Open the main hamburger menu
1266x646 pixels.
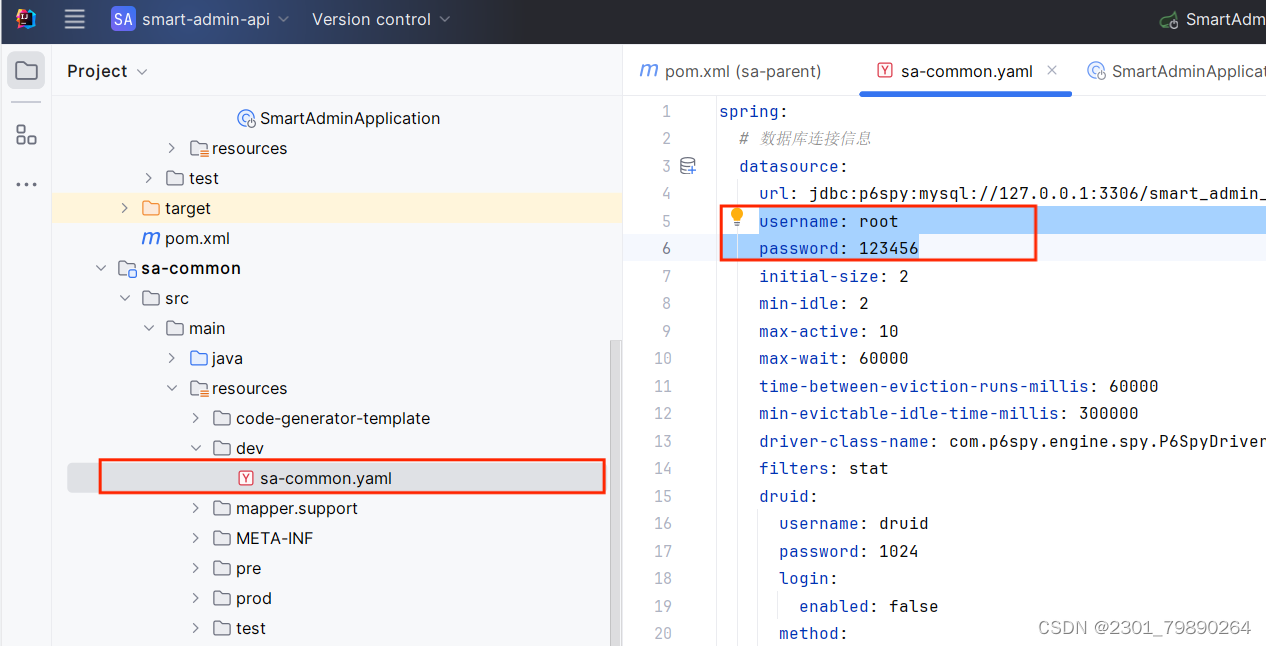coord(74,19)
